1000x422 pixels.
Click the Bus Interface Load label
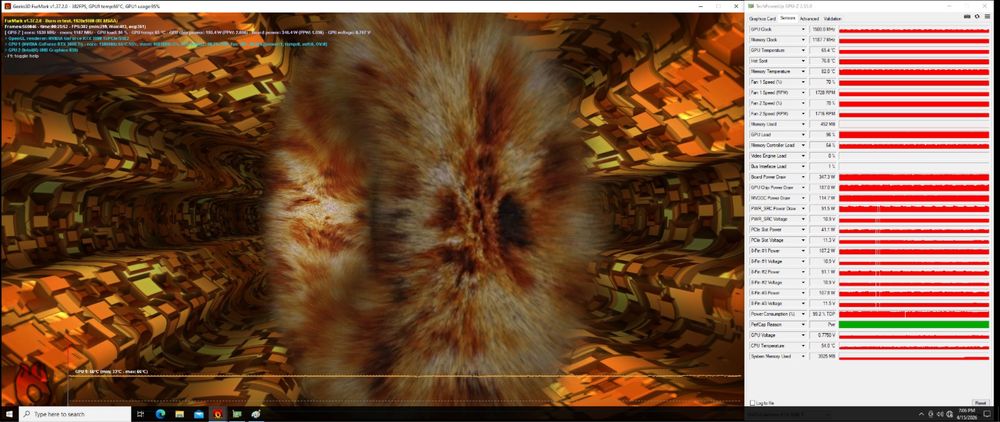click(768, 166)
